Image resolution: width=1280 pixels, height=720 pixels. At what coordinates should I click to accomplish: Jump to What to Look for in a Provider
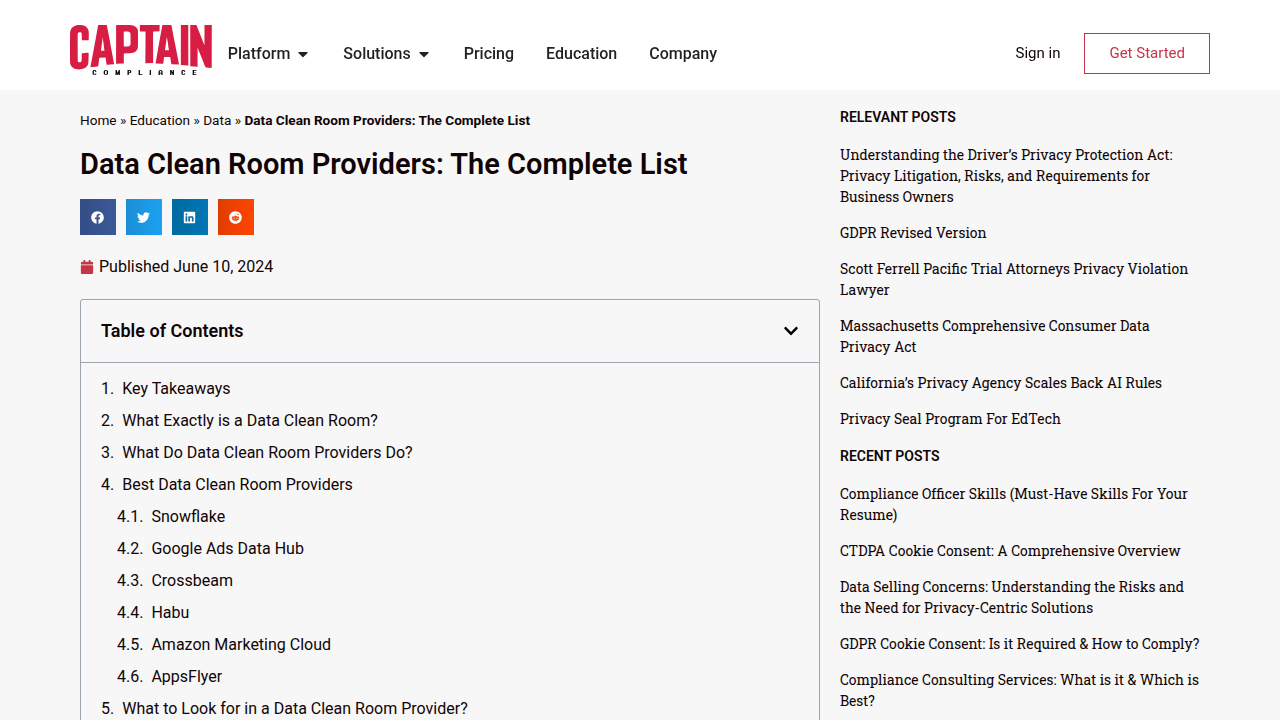[295, 708]
